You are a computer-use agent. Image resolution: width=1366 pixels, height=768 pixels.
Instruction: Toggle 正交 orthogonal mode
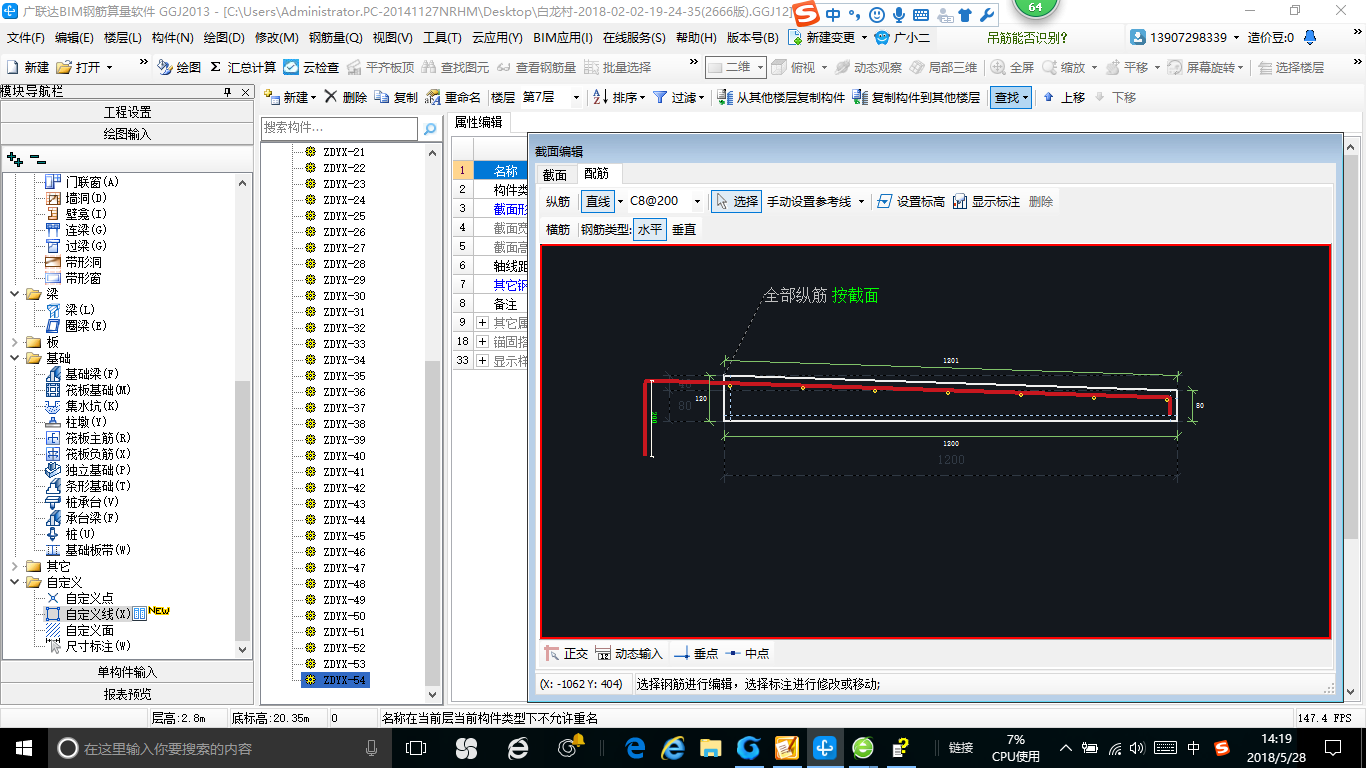pos(566,653)
